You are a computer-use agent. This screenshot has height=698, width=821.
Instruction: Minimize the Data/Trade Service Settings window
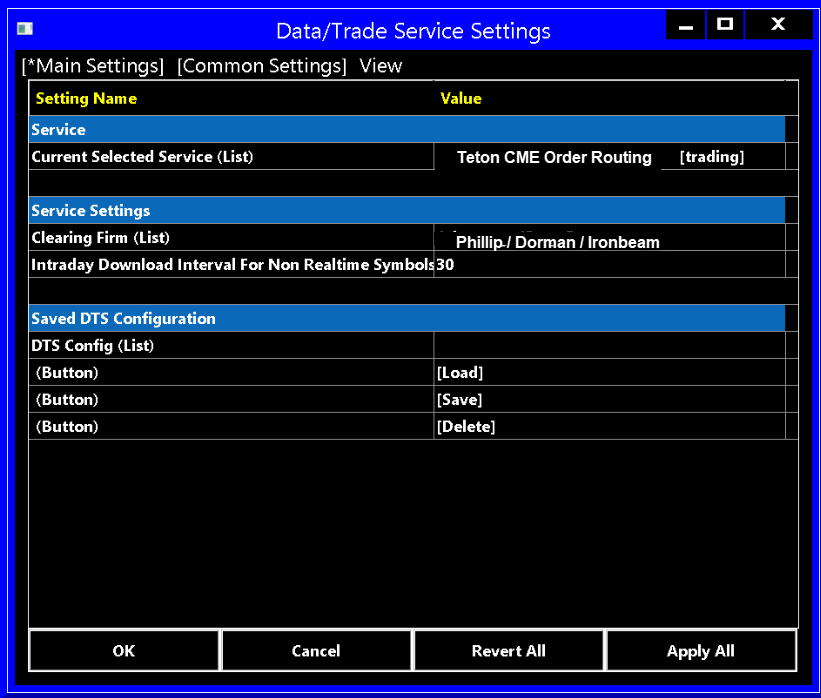(686, 26)
